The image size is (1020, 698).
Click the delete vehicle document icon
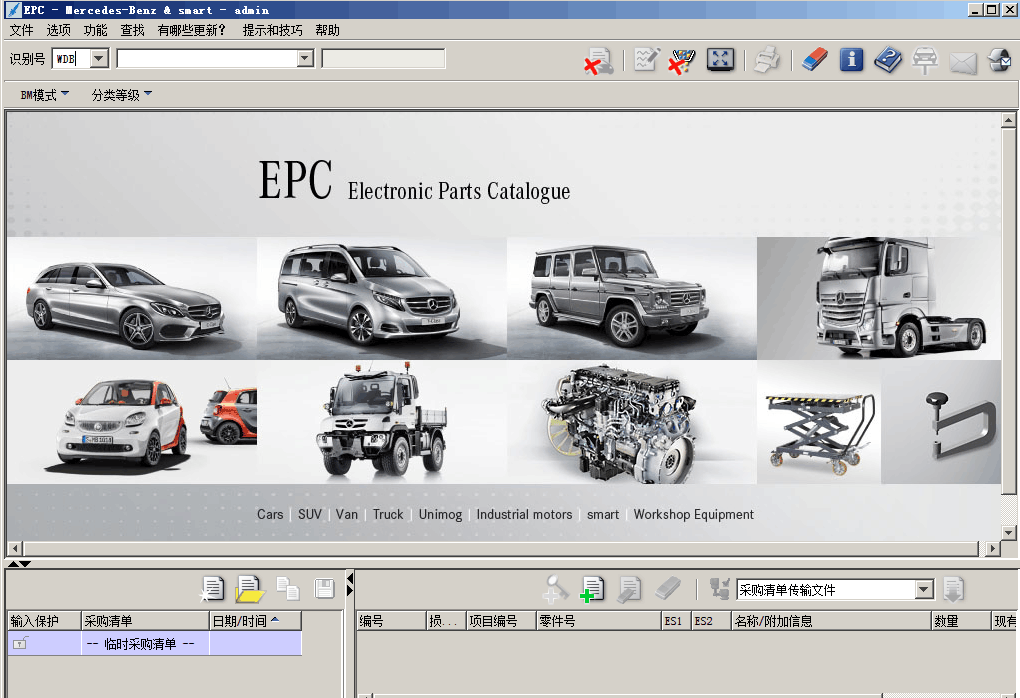pyautogui.click(x=598, y=60)
